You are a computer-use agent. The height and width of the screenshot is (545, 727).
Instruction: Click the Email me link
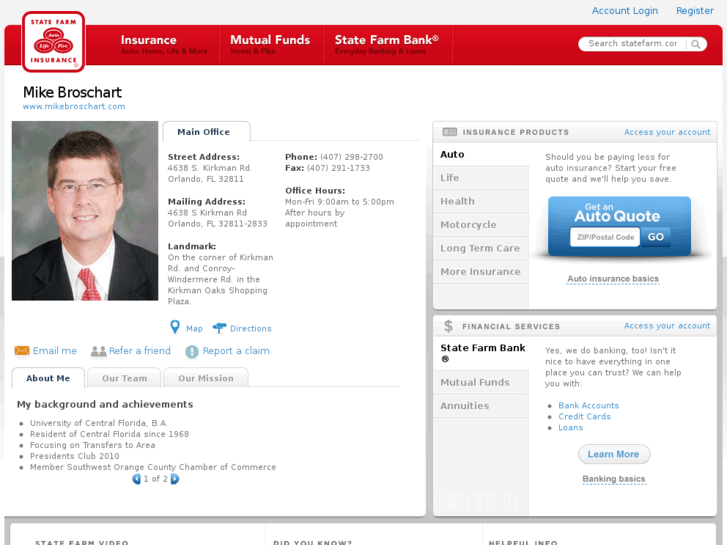55,351
